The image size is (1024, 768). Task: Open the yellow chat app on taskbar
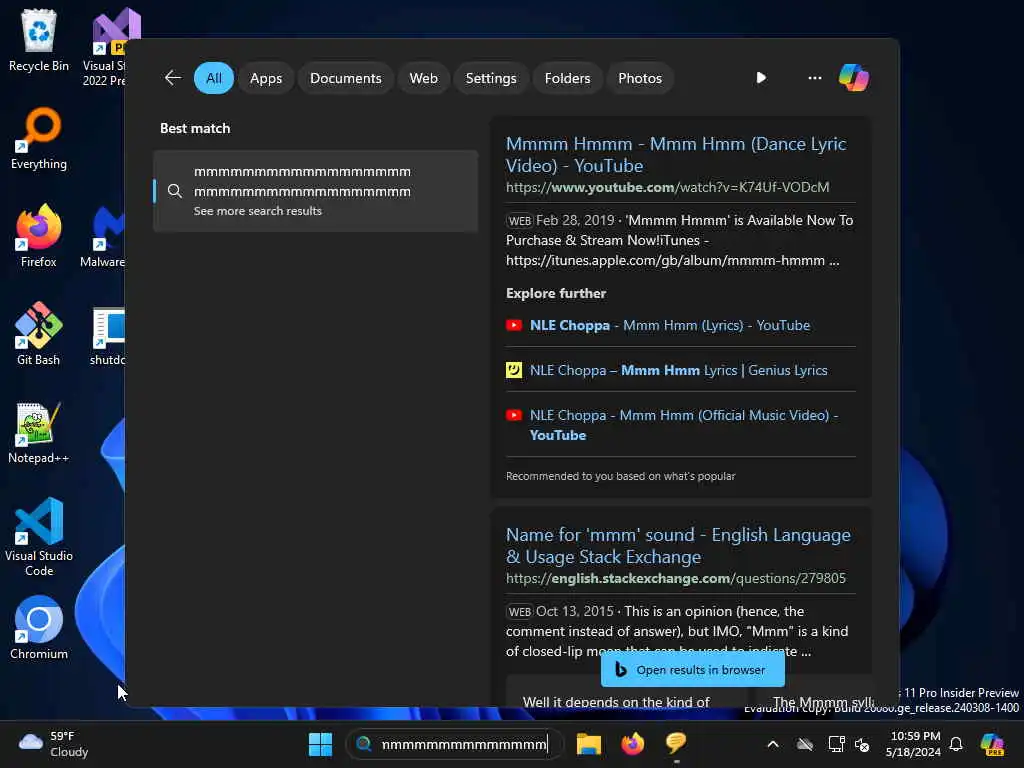click(x=676, y=743)
